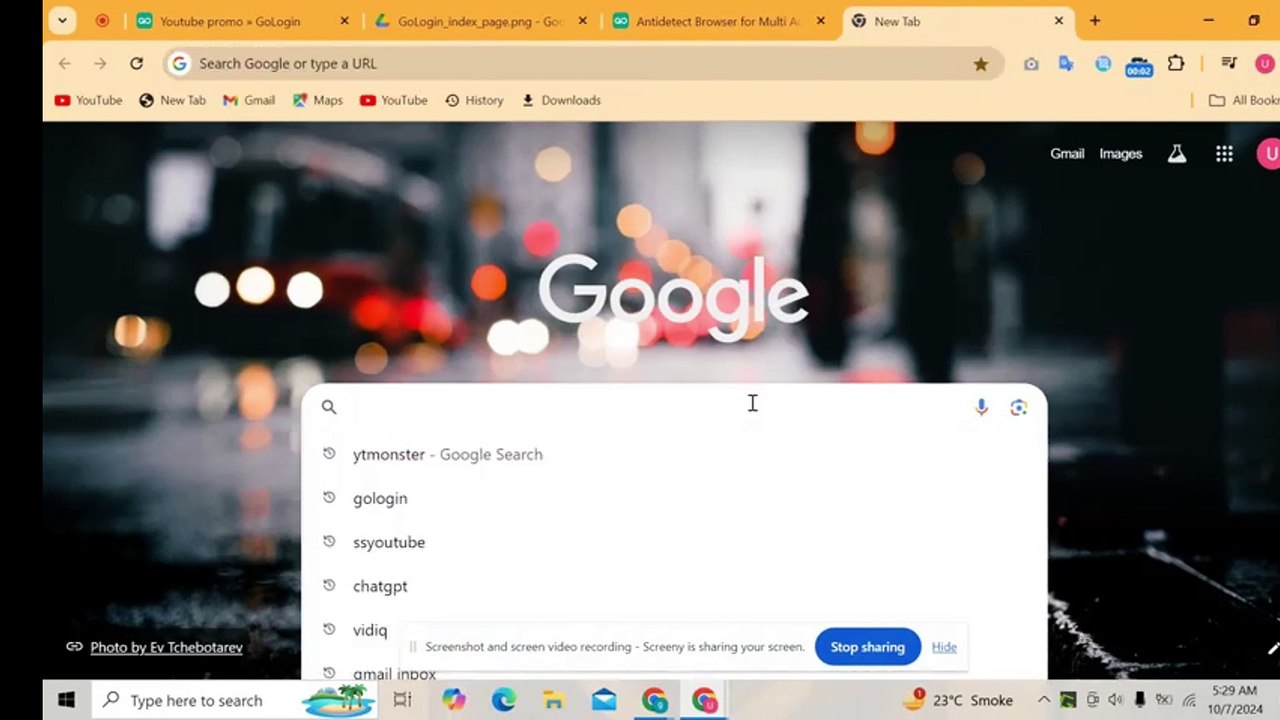
Task: Close the Antidetect Browser tab
Action: point(821,21)
